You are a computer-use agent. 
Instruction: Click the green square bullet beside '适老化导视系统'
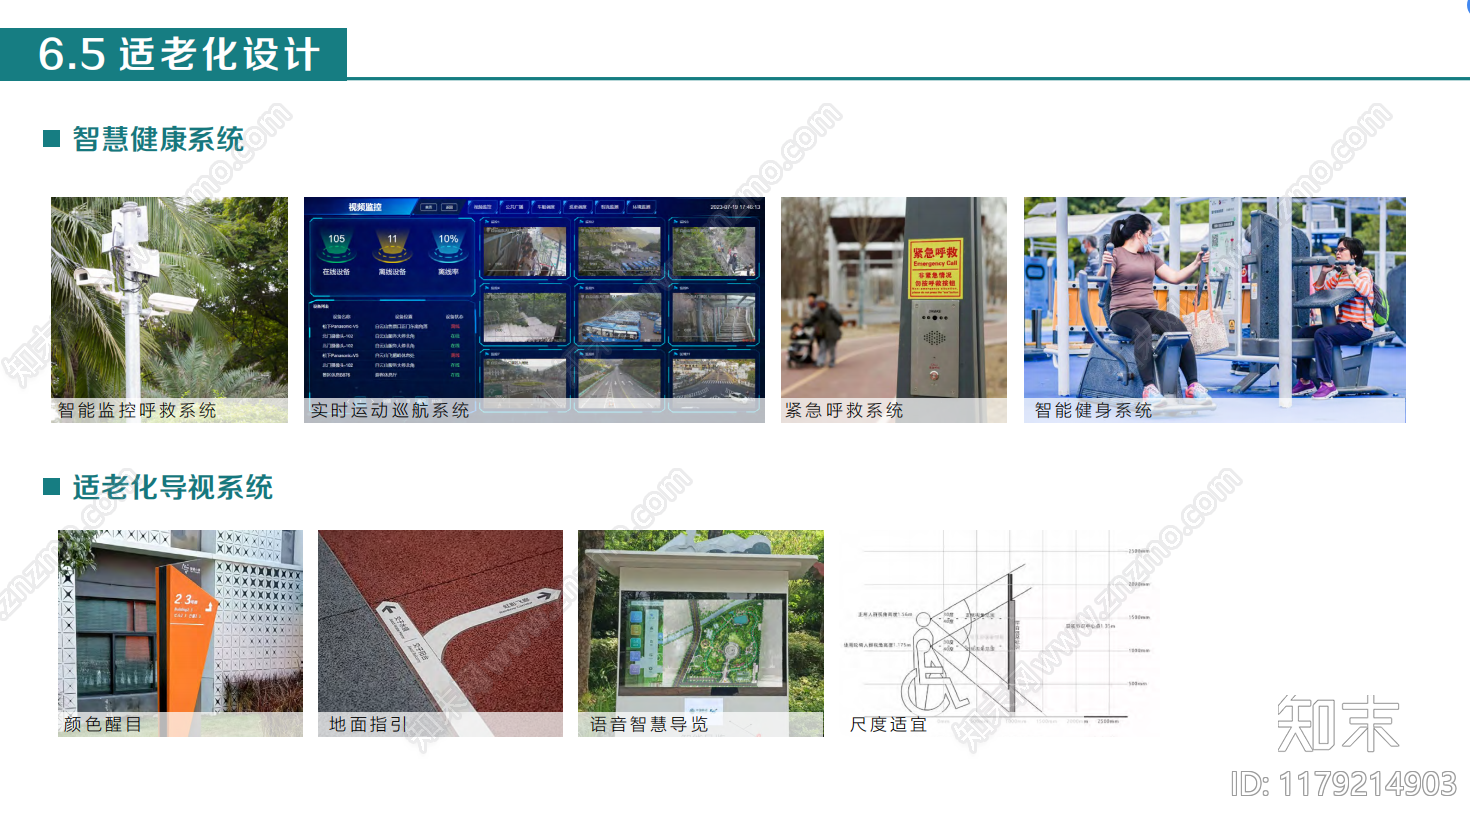[52, 487]
